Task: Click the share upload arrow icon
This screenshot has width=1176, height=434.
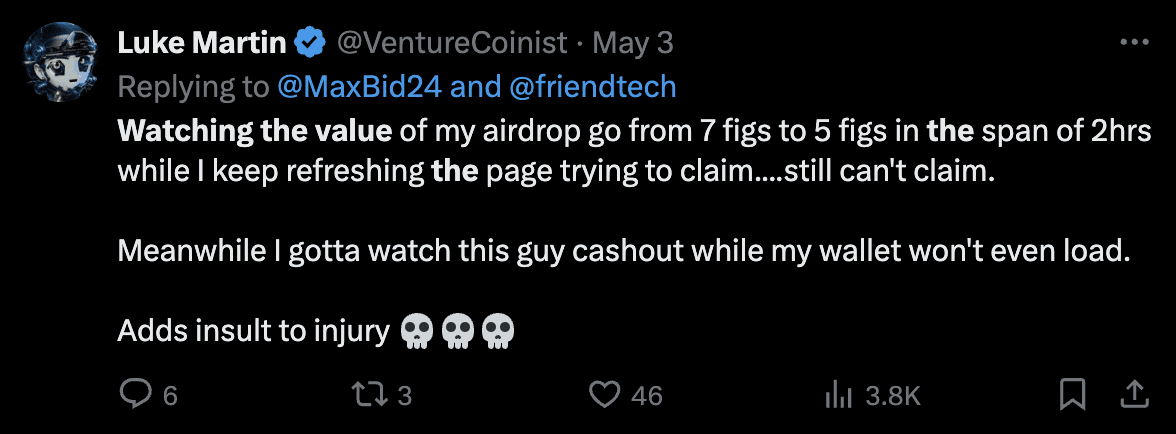Action: [1133, 394]
